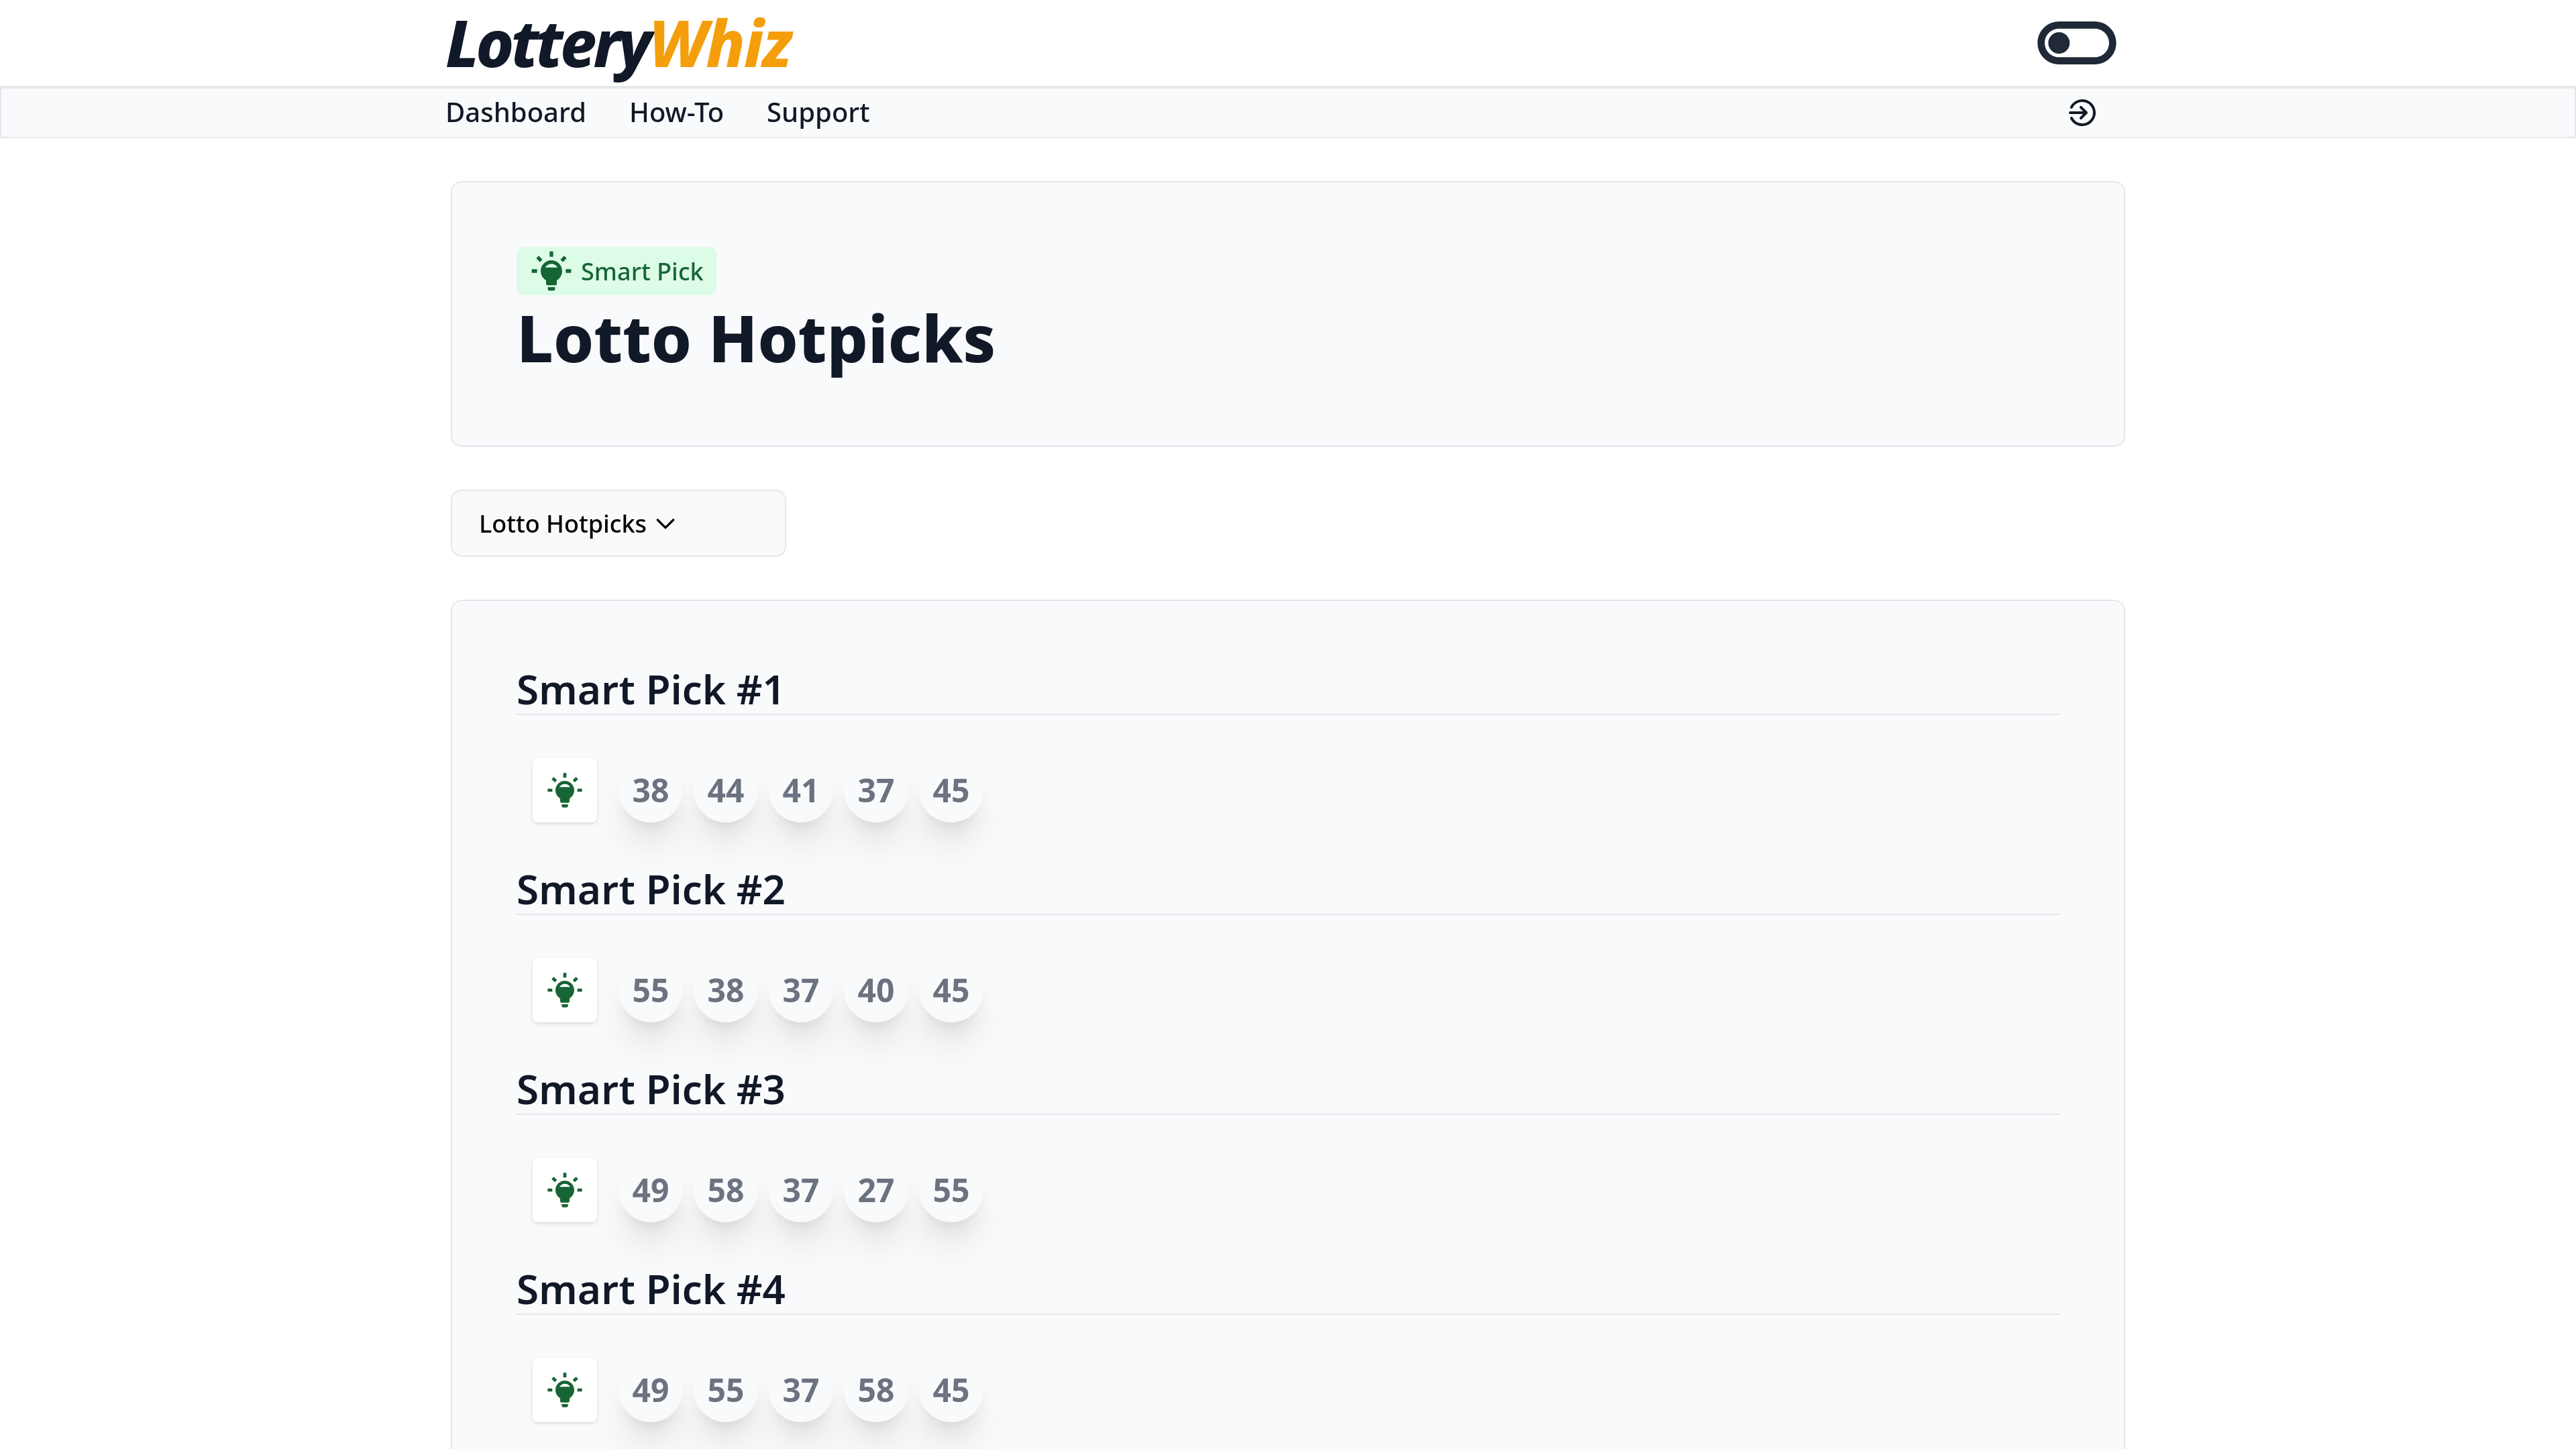Click the Smart Pick #2 lightbulb icon
The image size is (2576, 1449).
pos(564,990)
